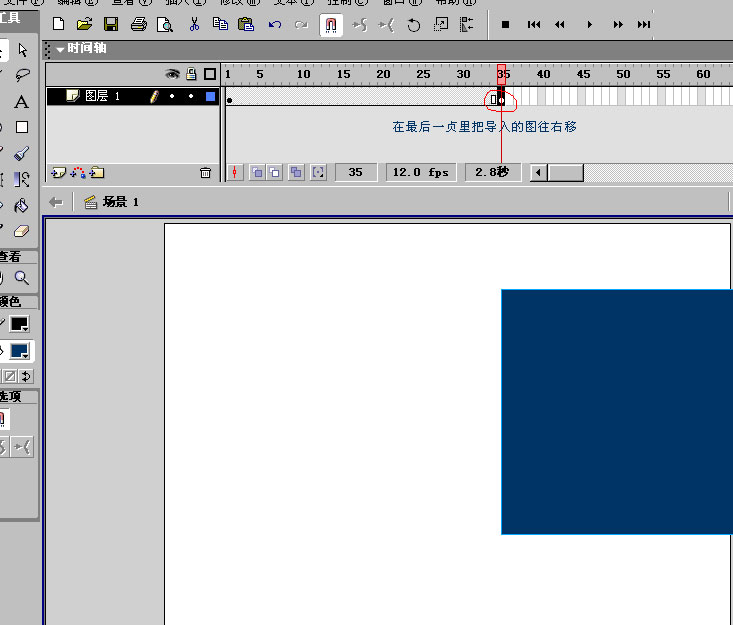This screenshot has height=625, width=733.
Task: Select keyframe at frame 1
Action: (230, 96)
